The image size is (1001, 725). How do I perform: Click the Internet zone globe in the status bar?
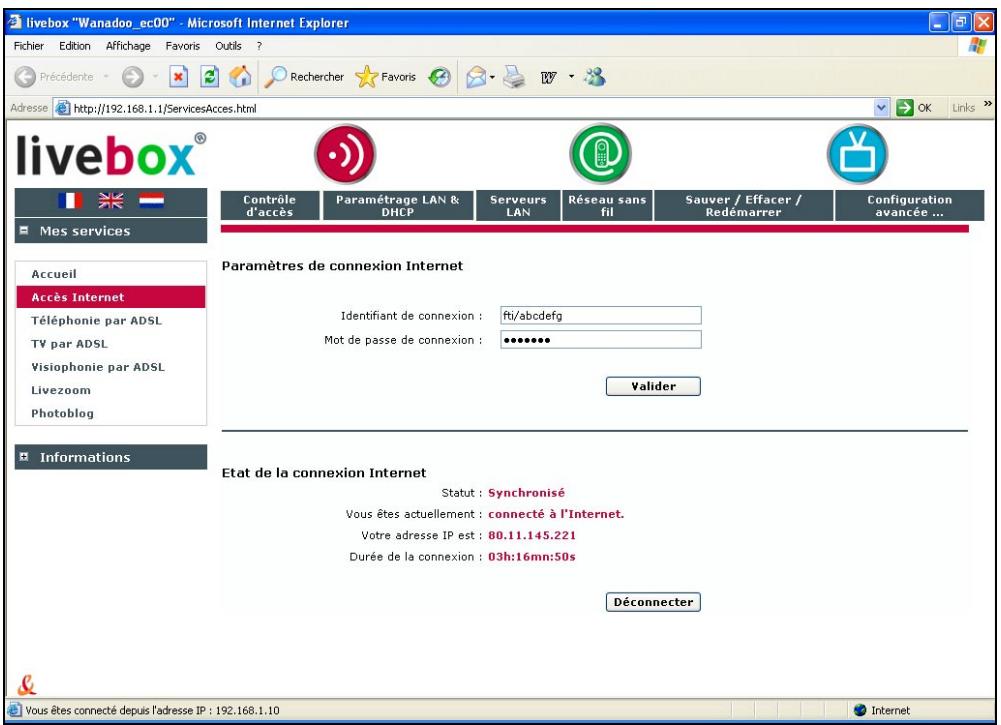coord(859,710)
